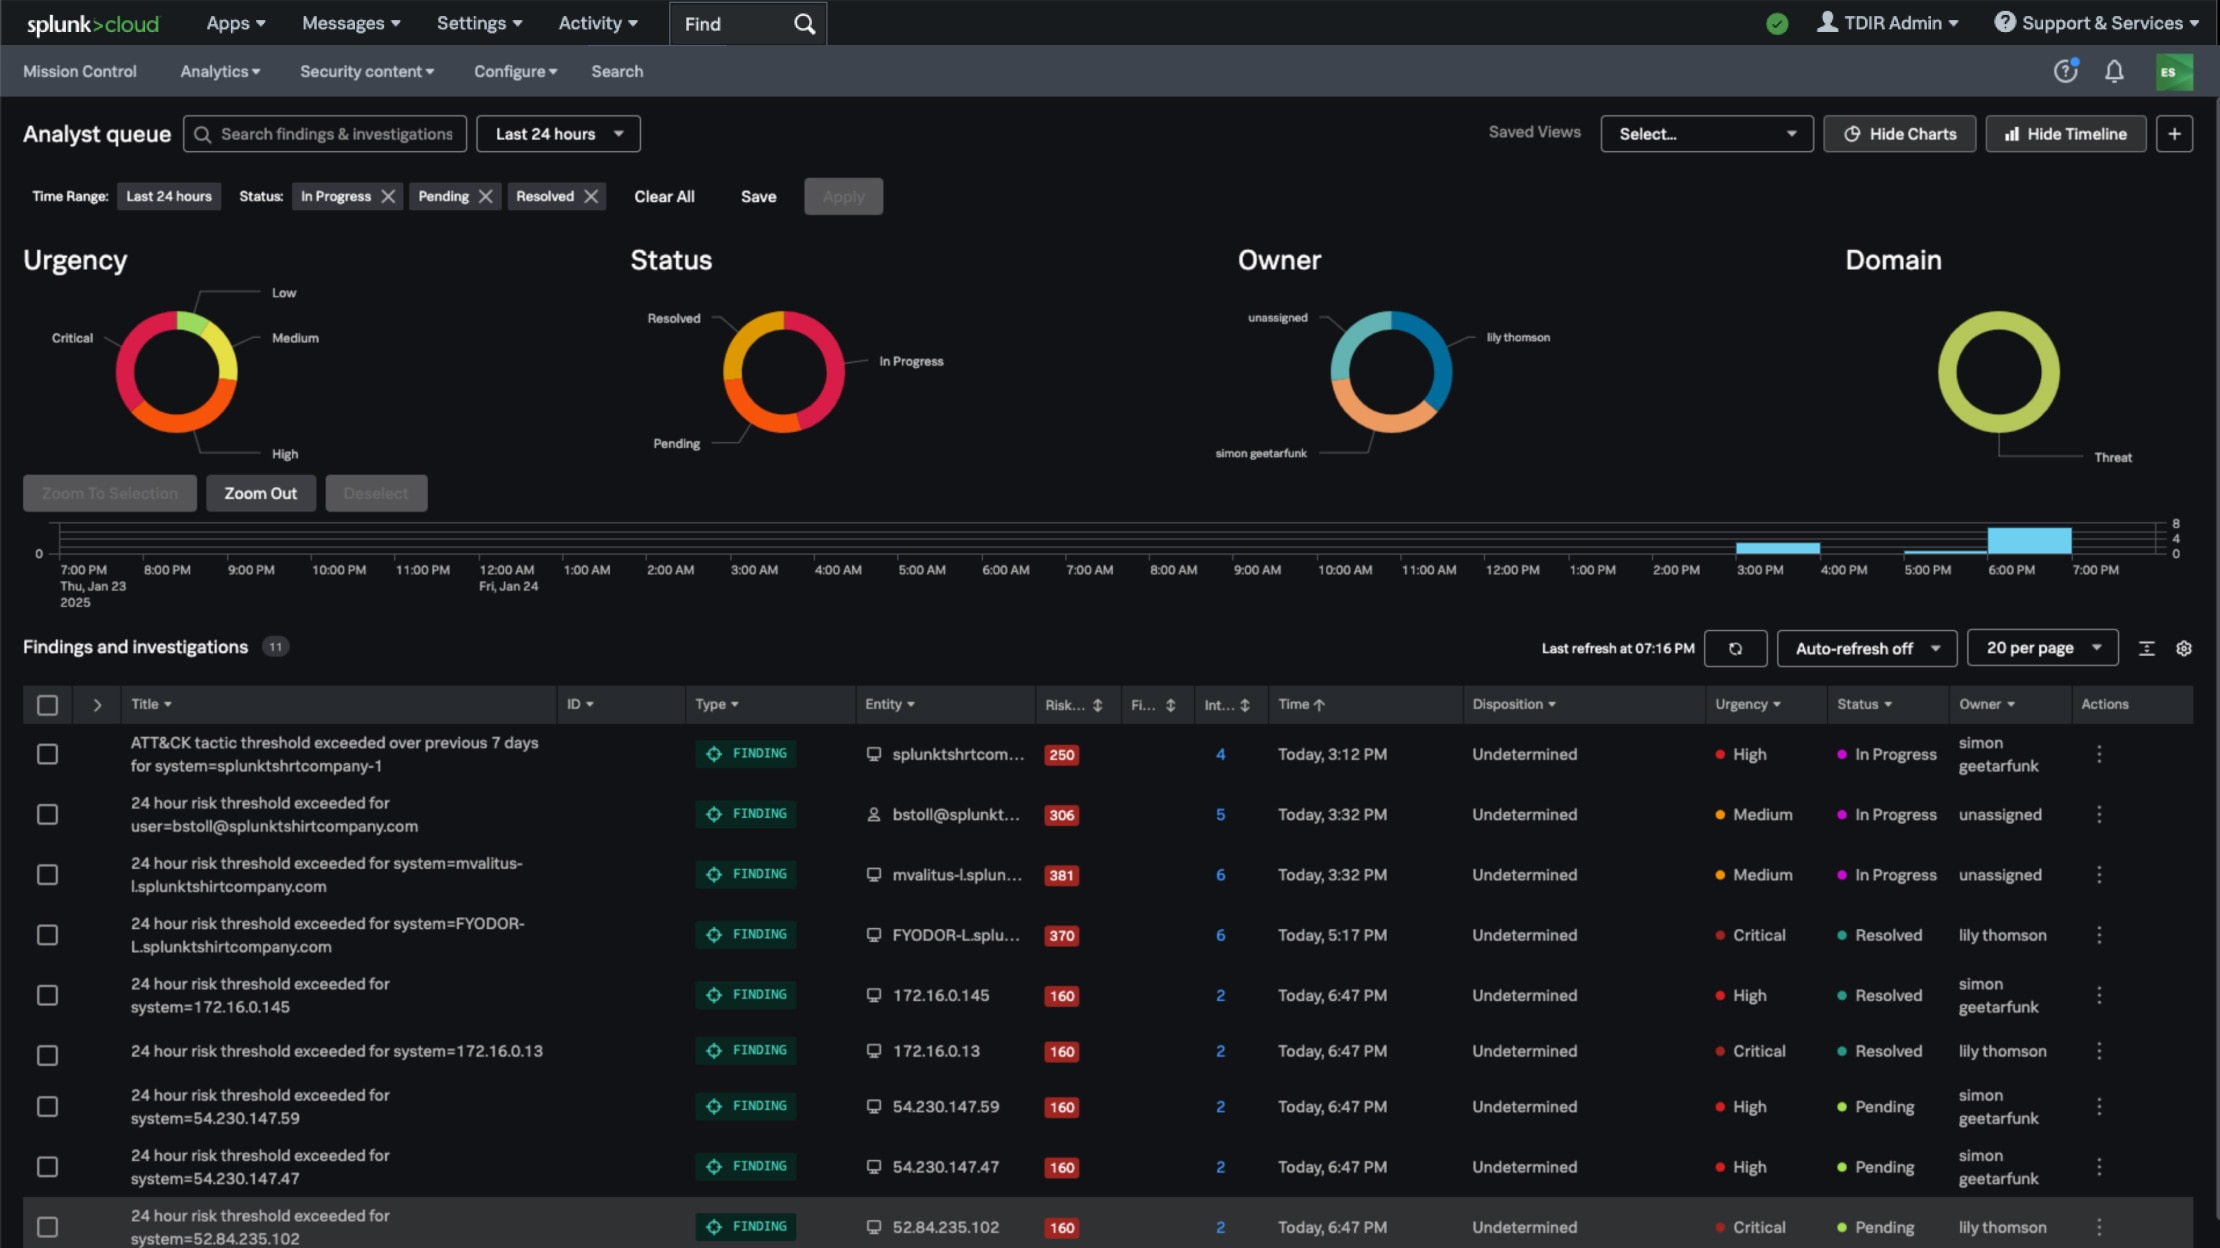Open actions menu for the ATT&CK tactic finding
Viewport: 2220px width, 1248px height.
coord(2099,754)
